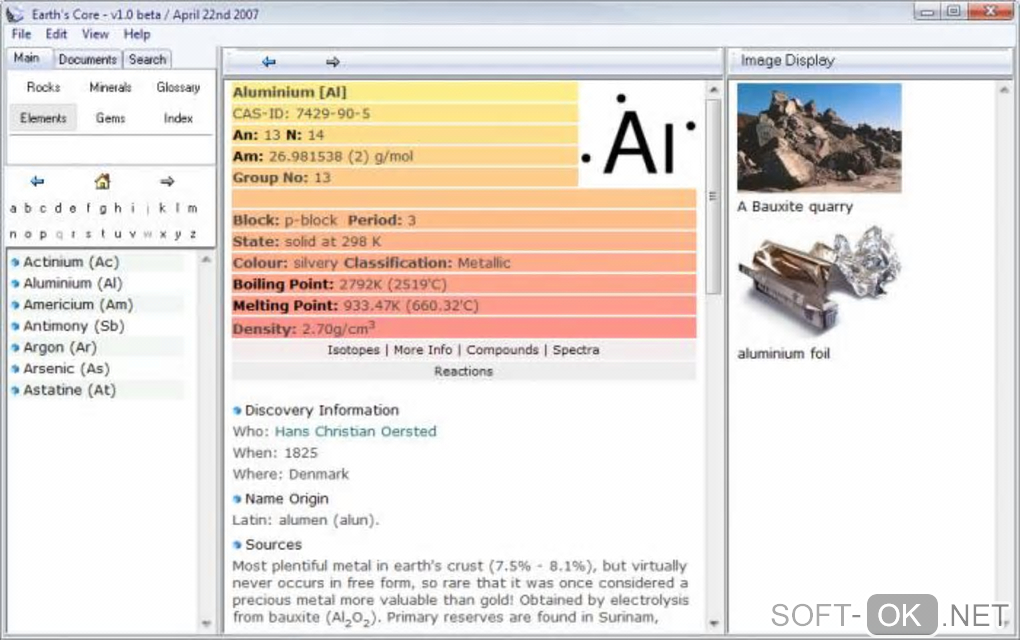The image size is (1020, 640).
Task: Select Antimony (Sb) in the element list
Action: [74, 327]
